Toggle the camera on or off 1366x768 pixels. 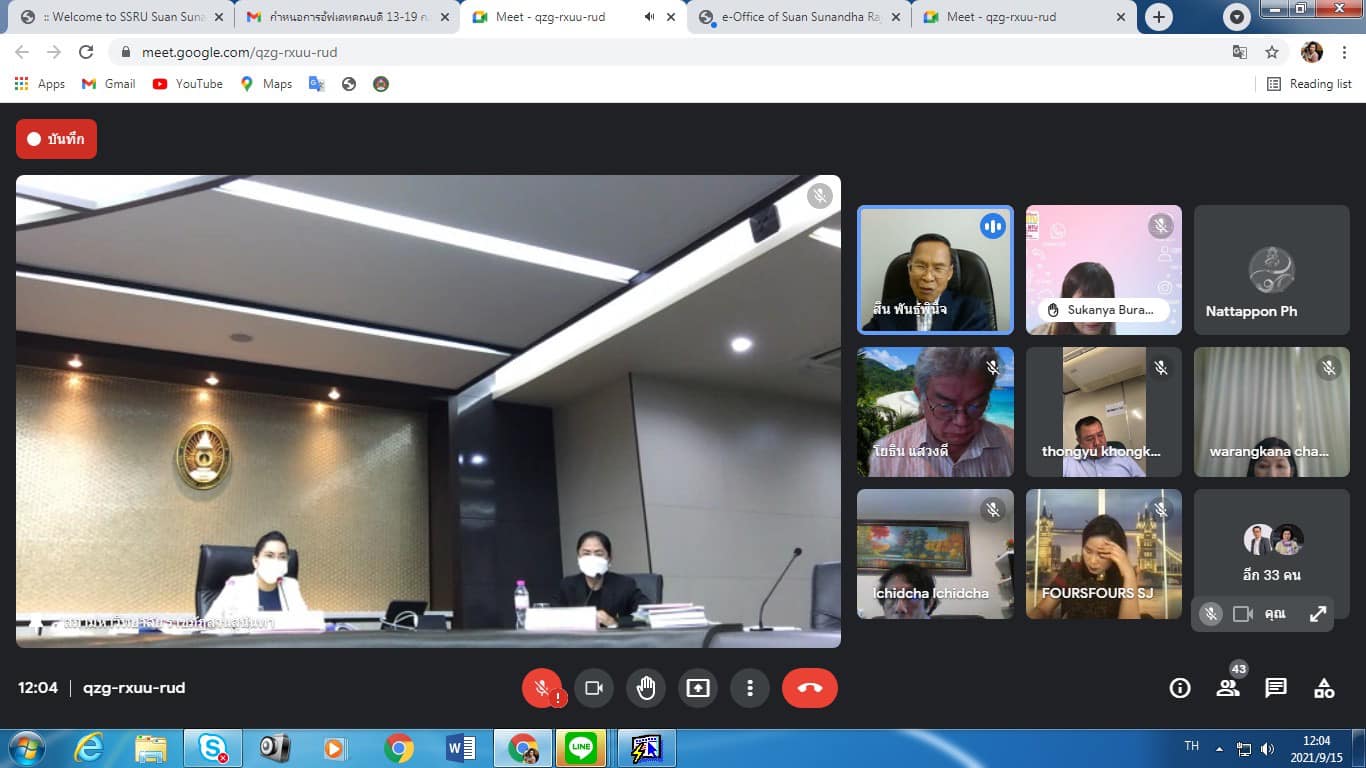[x=593, y=688]
